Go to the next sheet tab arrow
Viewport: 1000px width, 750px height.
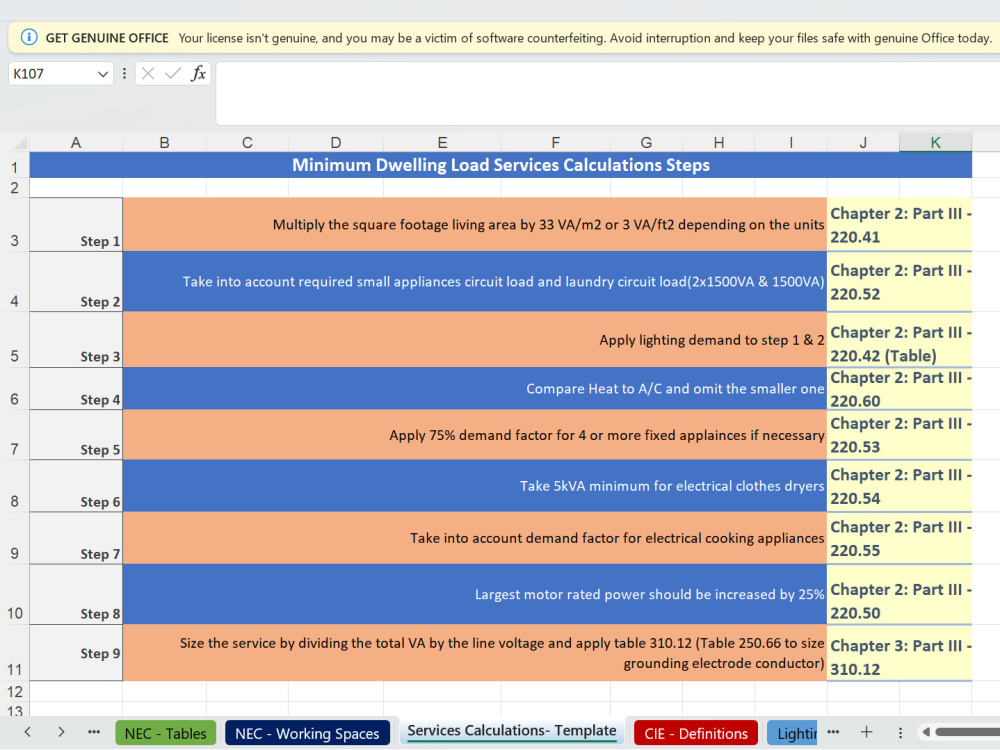61,732
